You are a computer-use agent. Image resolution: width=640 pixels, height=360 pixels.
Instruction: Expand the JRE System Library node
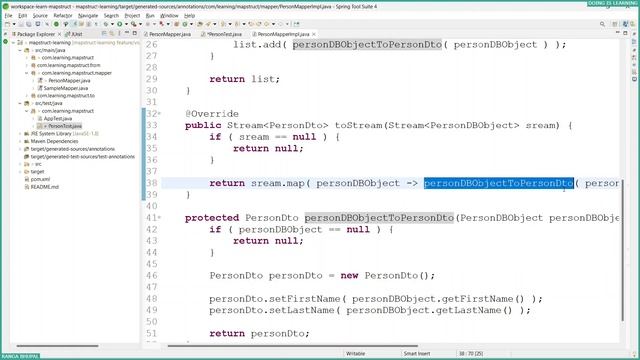(20, 133)
